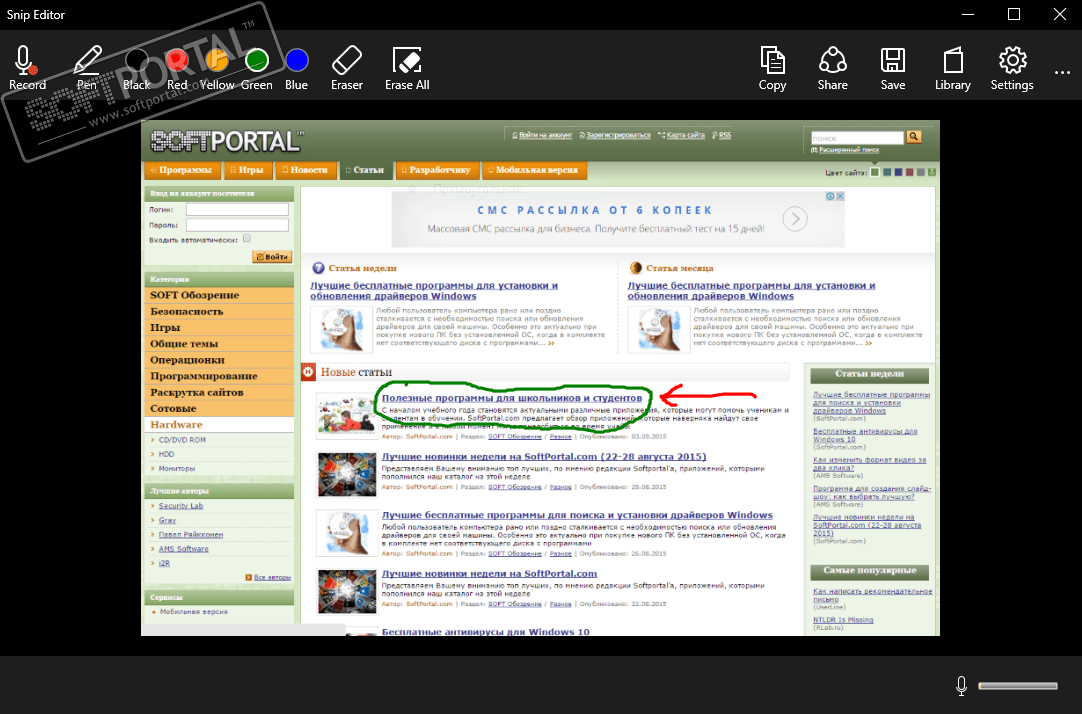Open the Мобильная версия tab

click(x=533, y=170)
